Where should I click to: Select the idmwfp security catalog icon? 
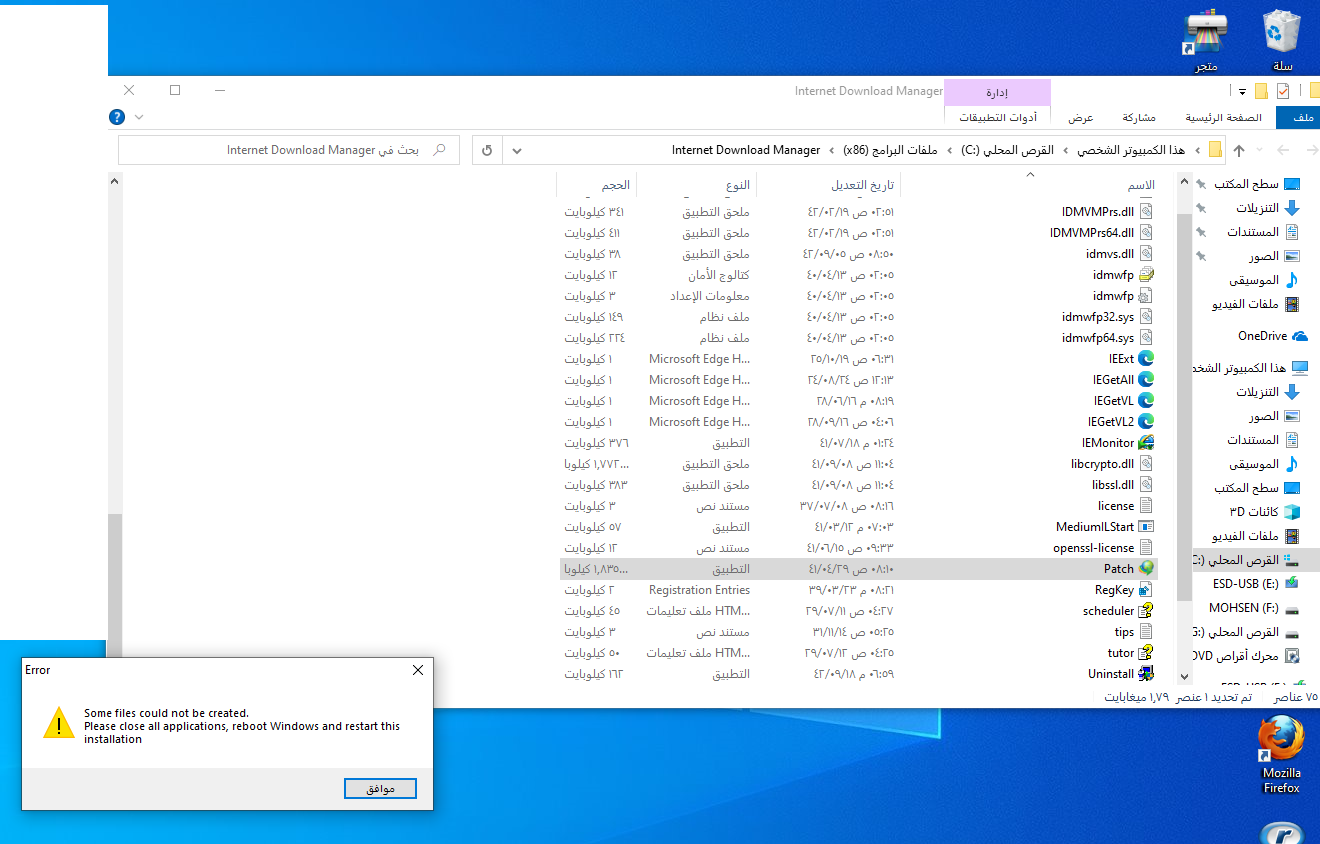click(1146, 275)
